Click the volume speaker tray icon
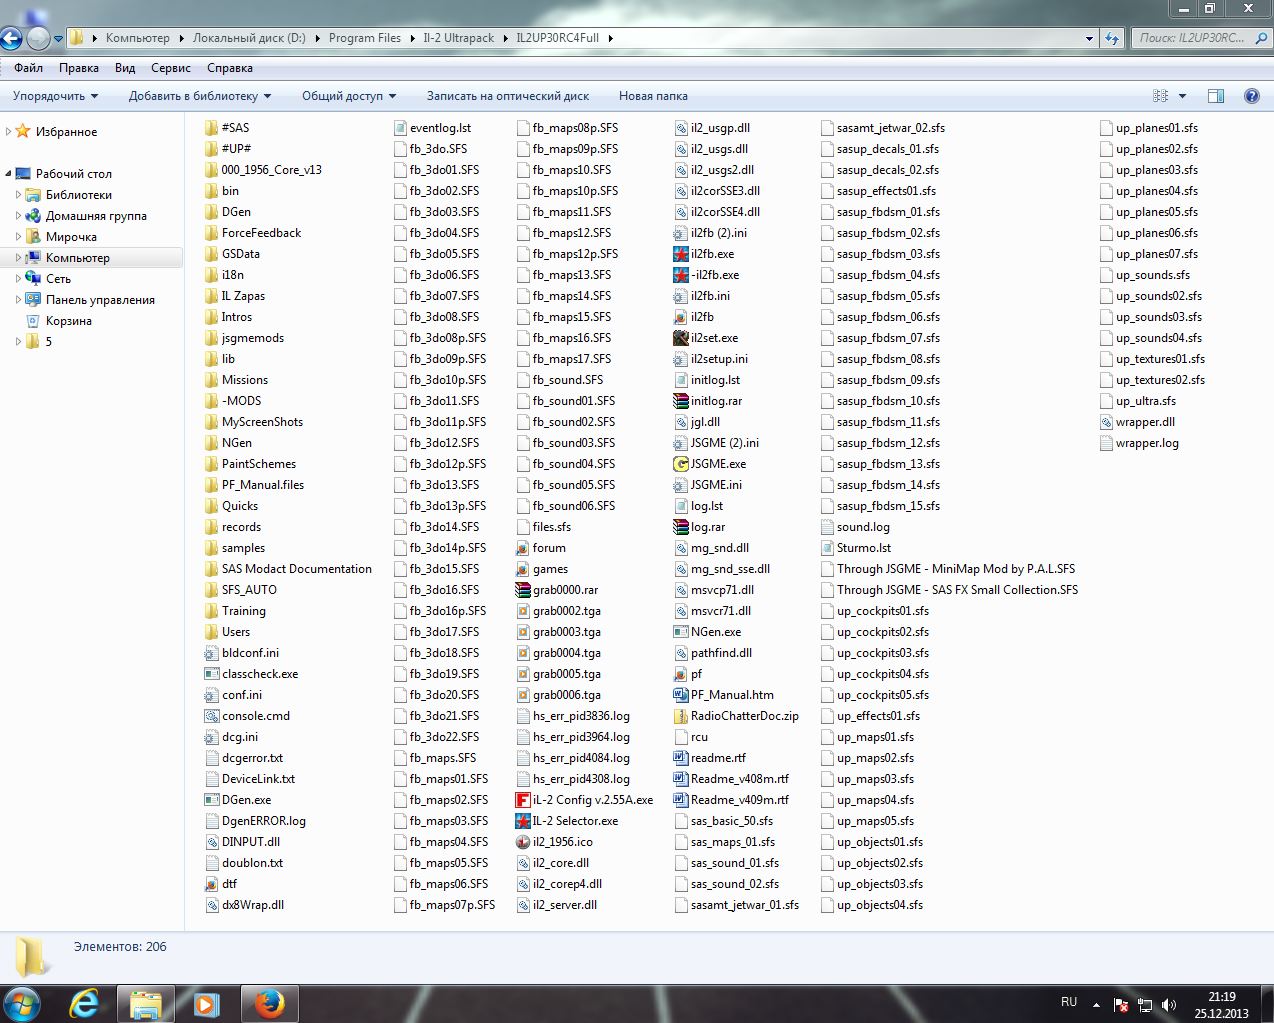The width and height of the screenshot is (1274, 1023). [x=1169, y=1005]
